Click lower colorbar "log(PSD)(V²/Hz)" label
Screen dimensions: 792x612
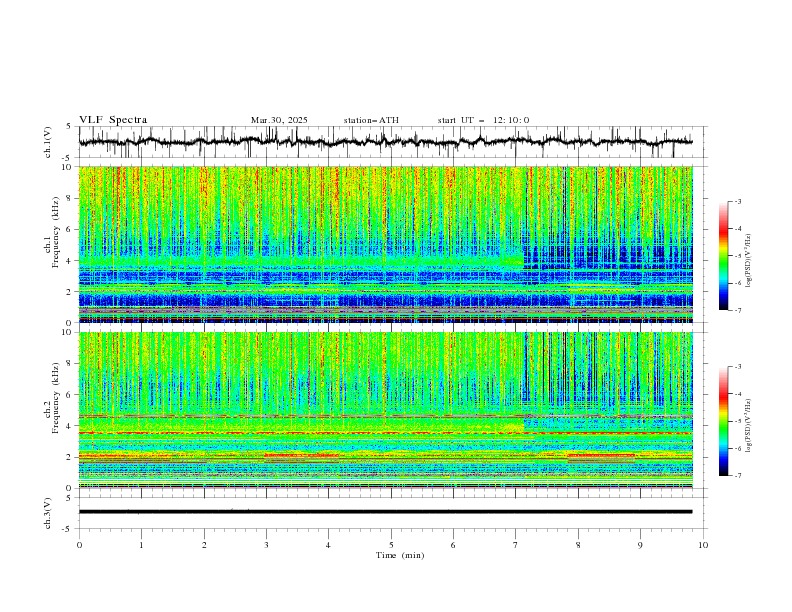pyautogui.click(x=748, y=426)
